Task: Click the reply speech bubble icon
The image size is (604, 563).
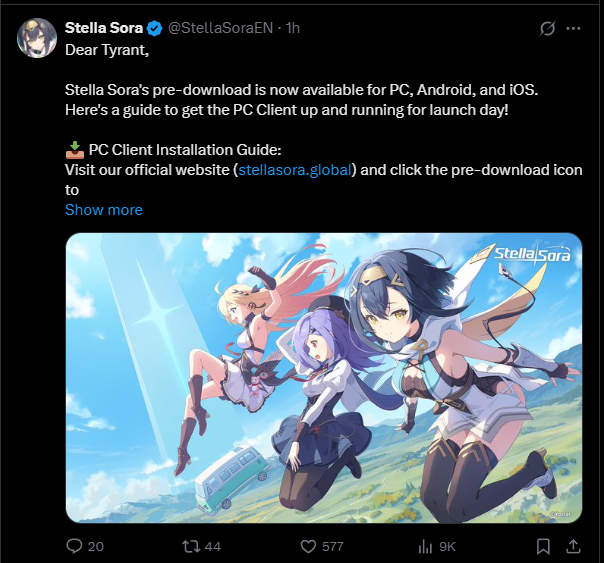Action: [x=74, y=546]
